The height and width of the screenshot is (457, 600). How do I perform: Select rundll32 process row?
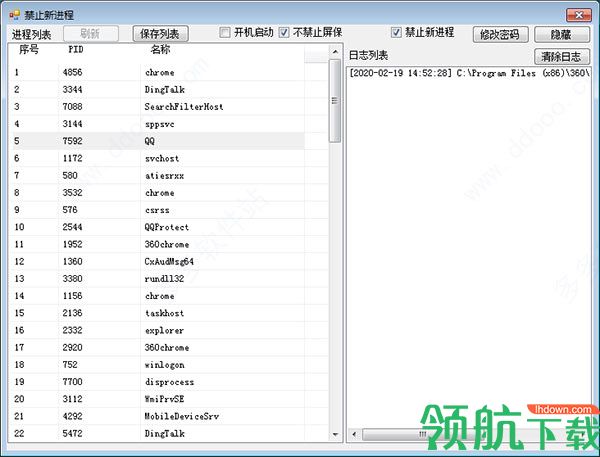point(159,279)
